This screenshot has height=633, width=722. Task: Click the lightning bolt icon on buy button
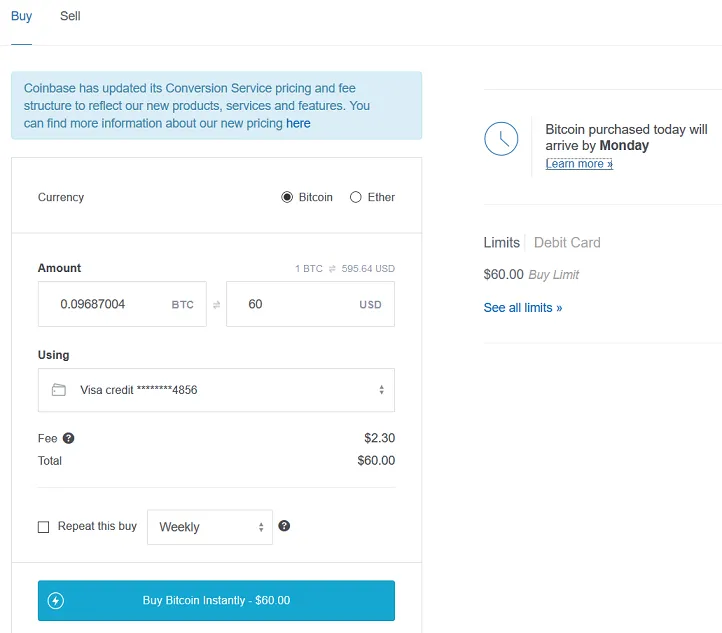(x=56, y=600)
